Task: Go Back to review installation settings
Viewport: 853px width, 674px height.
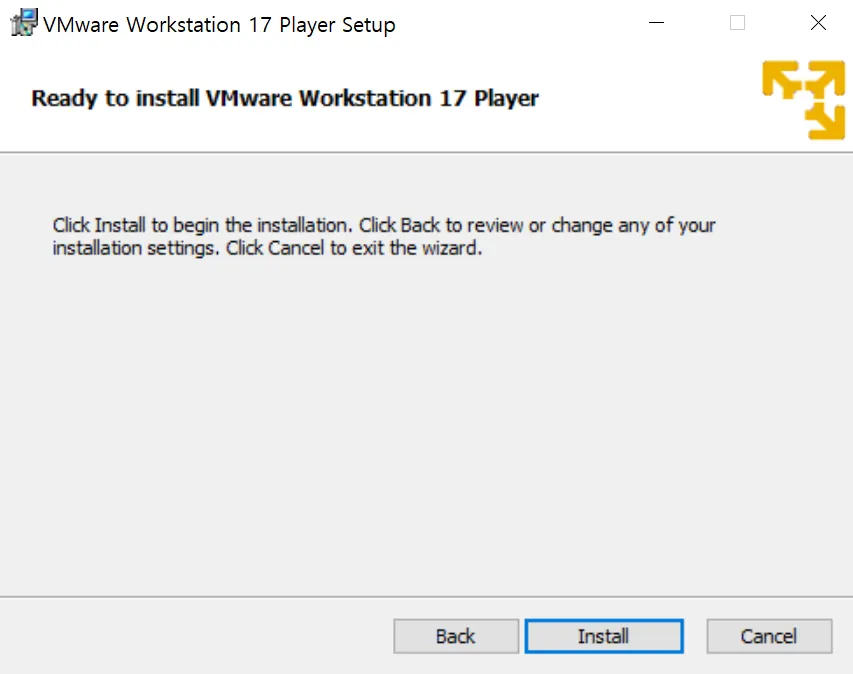Action: pyautogui.click(x=456, y=636)
